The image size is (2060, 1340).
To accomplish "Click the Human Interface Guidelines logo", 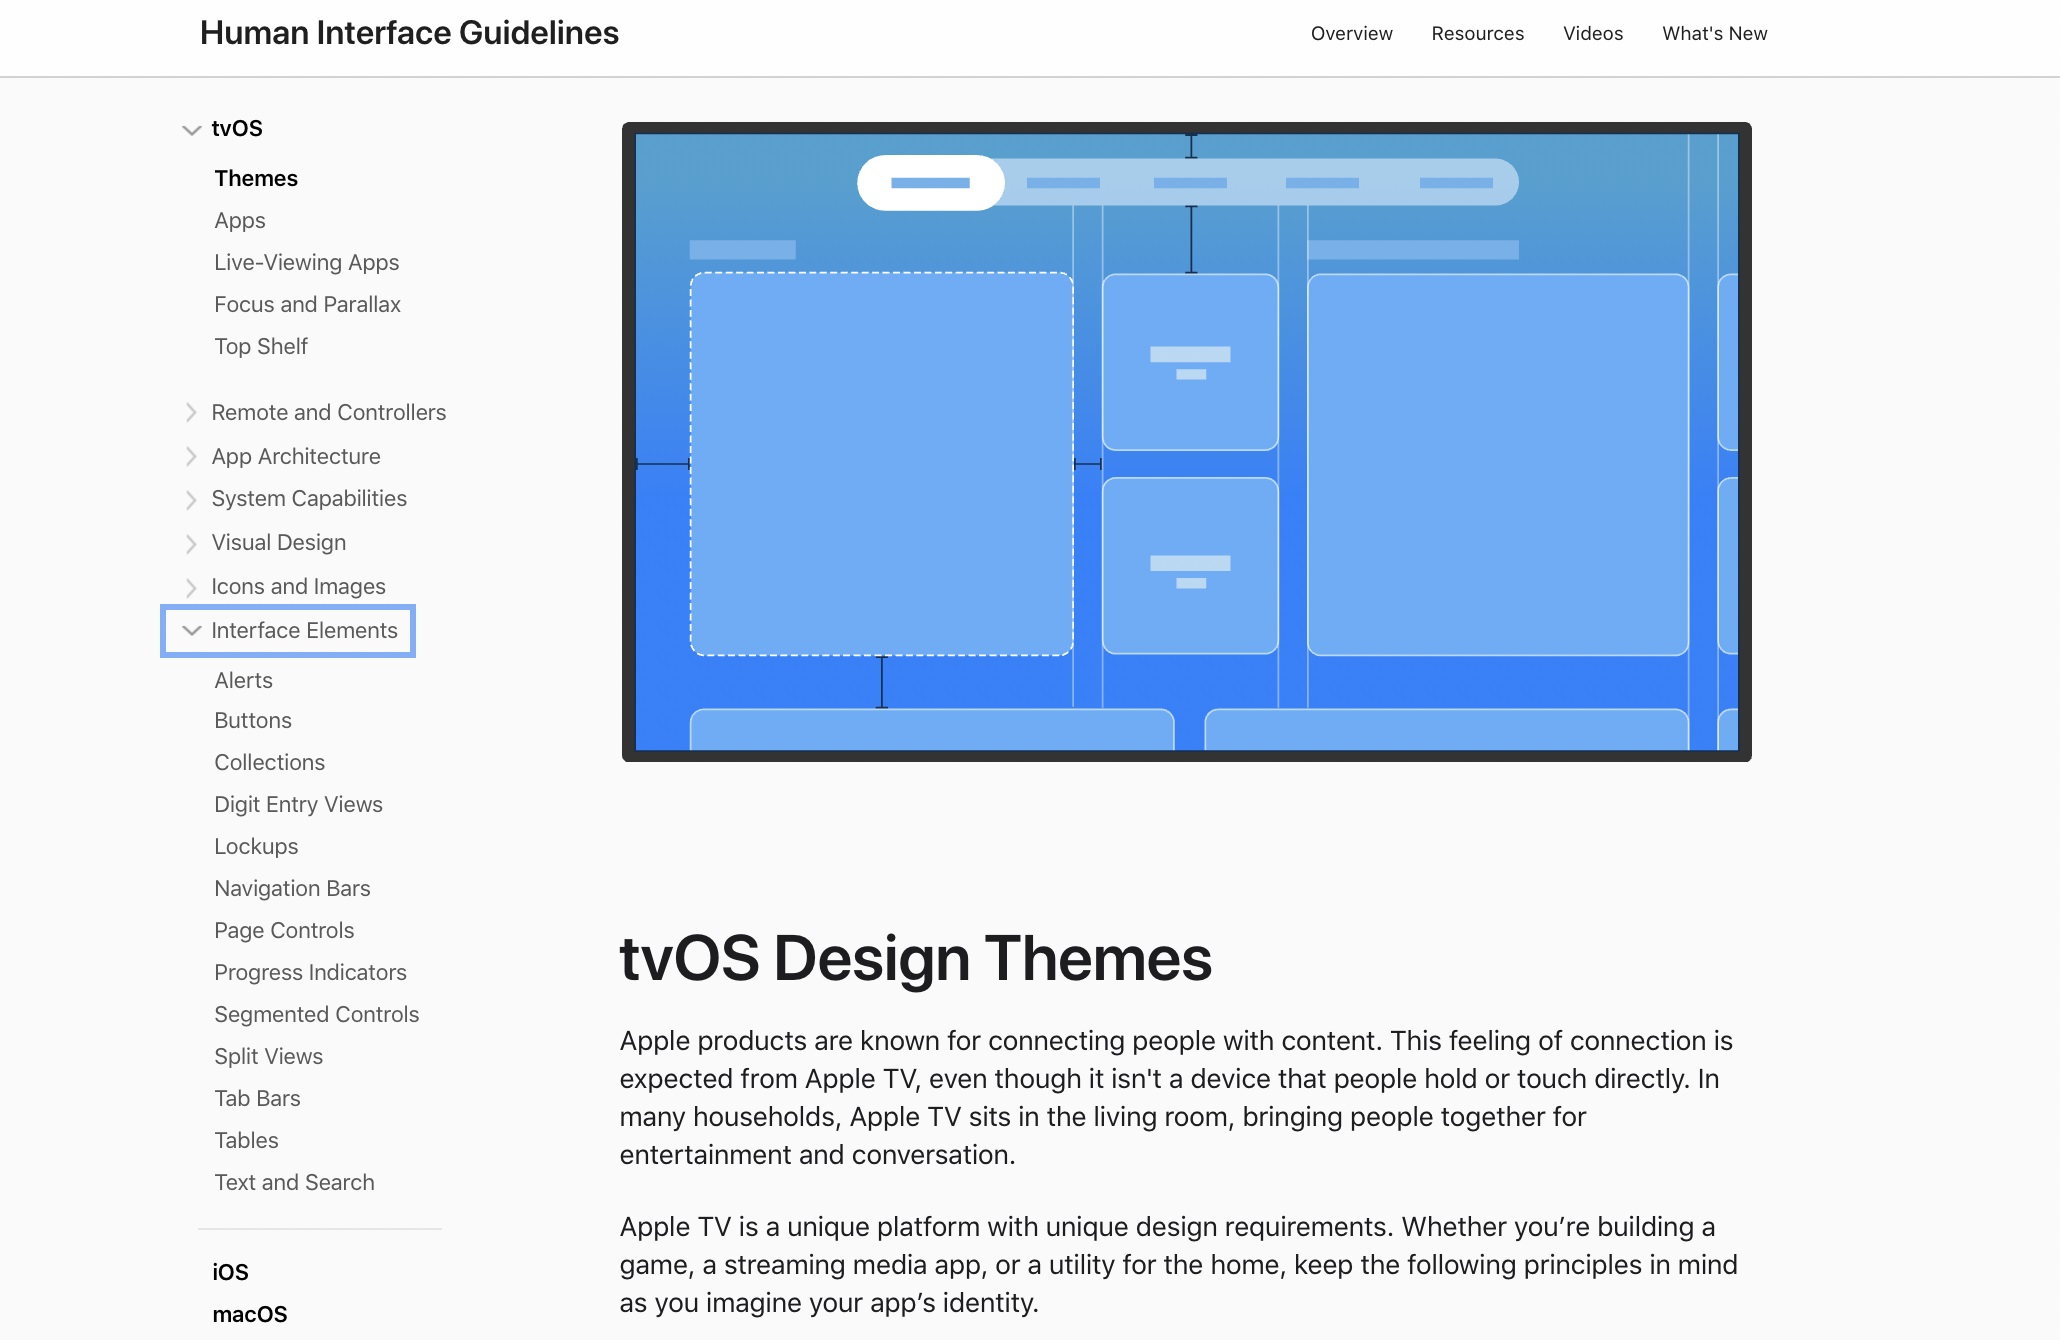I will (408, 30).
